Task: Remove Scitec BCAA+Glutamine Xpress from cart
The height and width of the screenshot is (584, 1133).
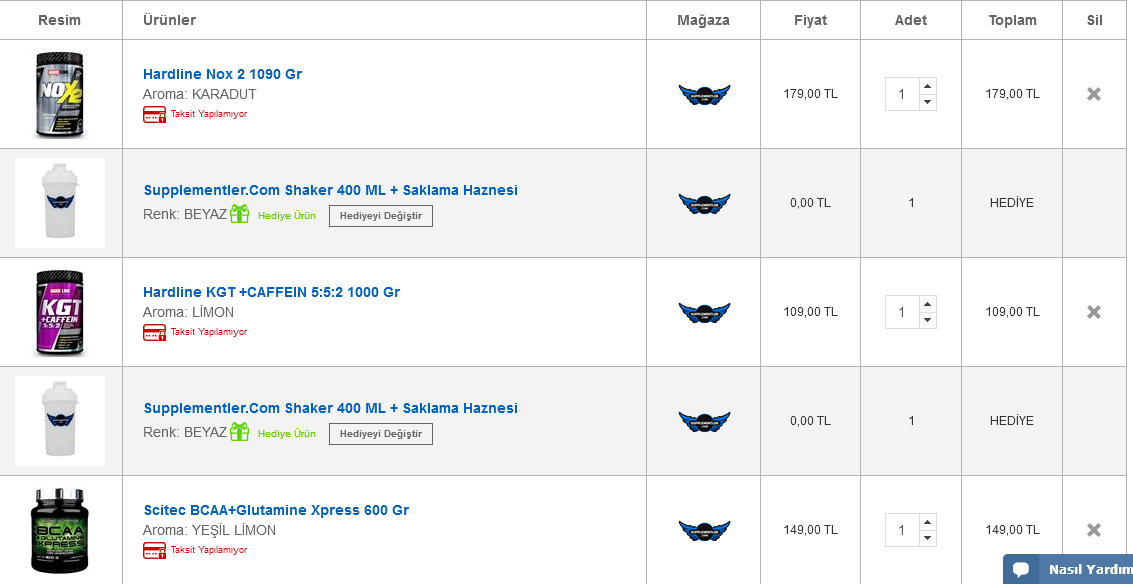Action: (x=1094, y=530)
